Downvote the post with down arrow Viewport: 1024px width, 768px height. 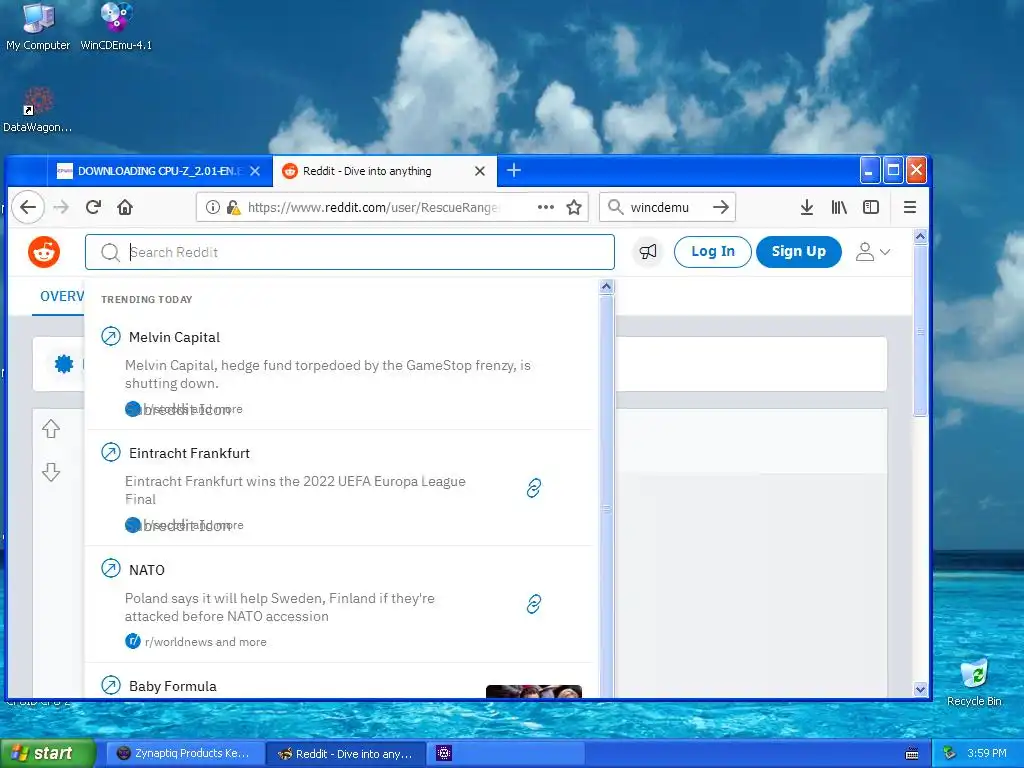(x=51, y=472)
